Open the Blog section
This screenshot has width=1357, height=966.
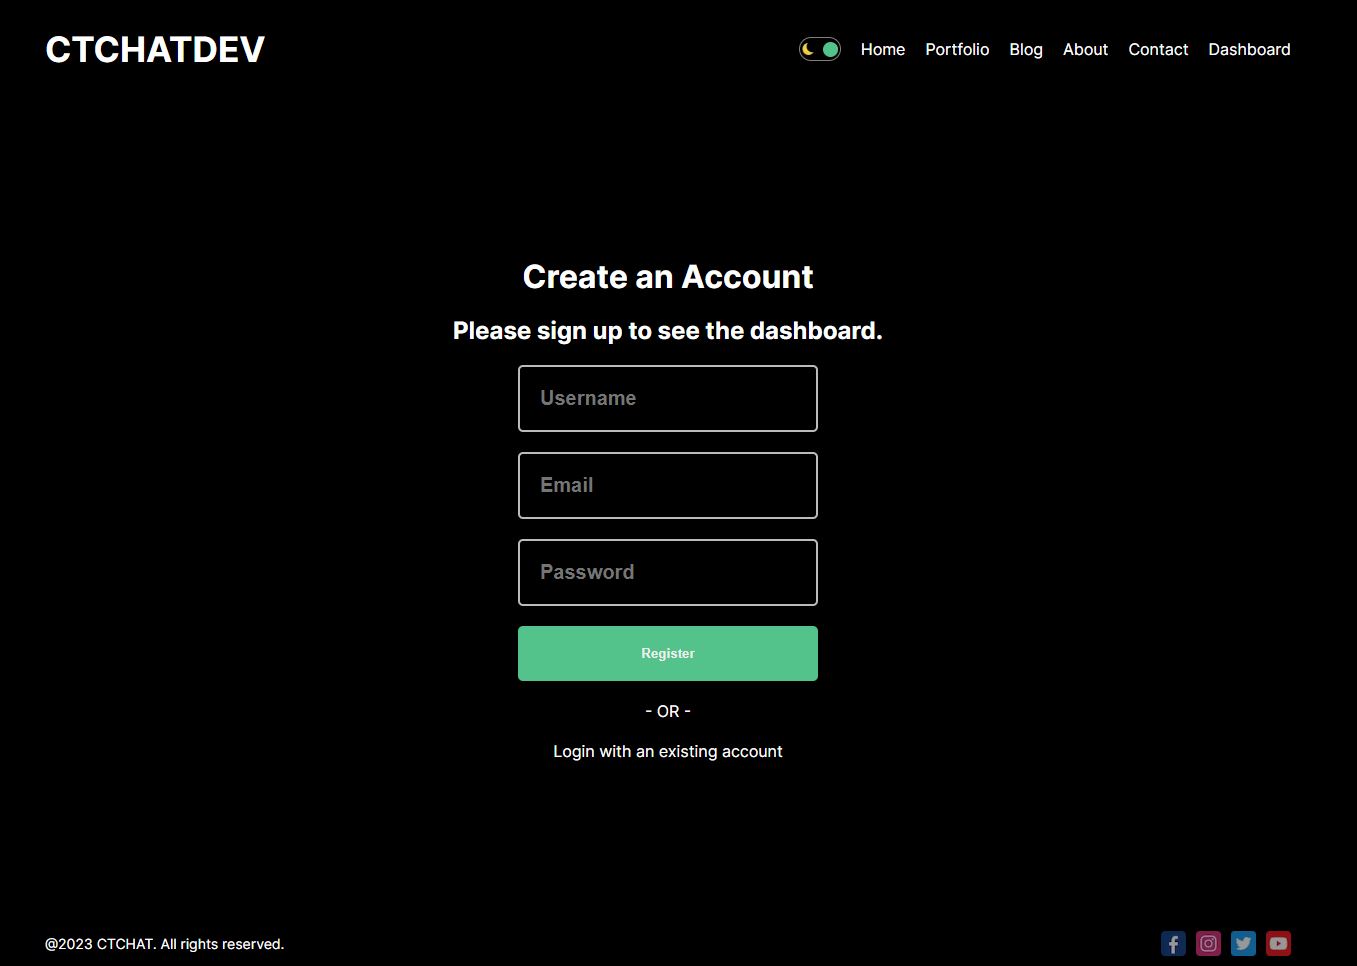pyautogui.click(x=1025, y=49)
